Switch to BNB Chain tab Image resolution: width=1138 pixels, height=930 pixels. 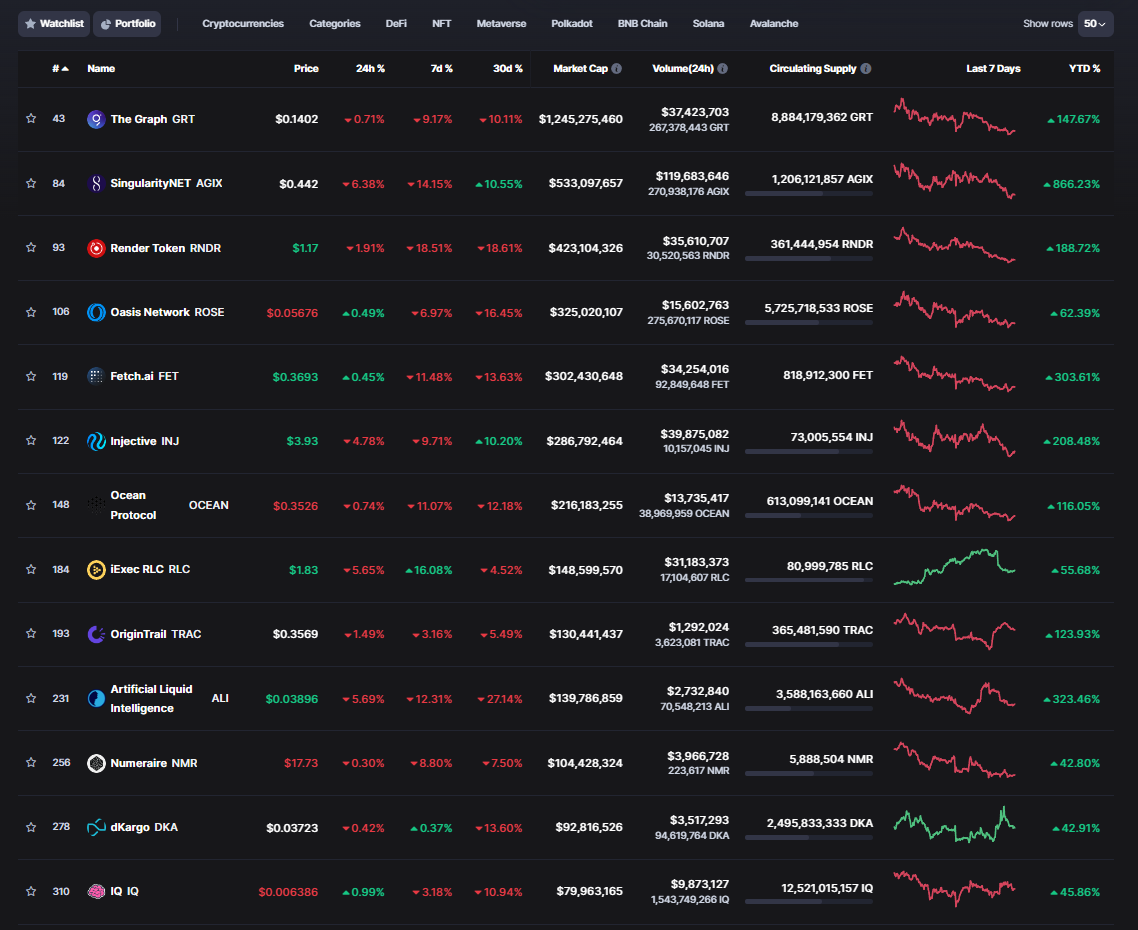[x=642, y=24]
